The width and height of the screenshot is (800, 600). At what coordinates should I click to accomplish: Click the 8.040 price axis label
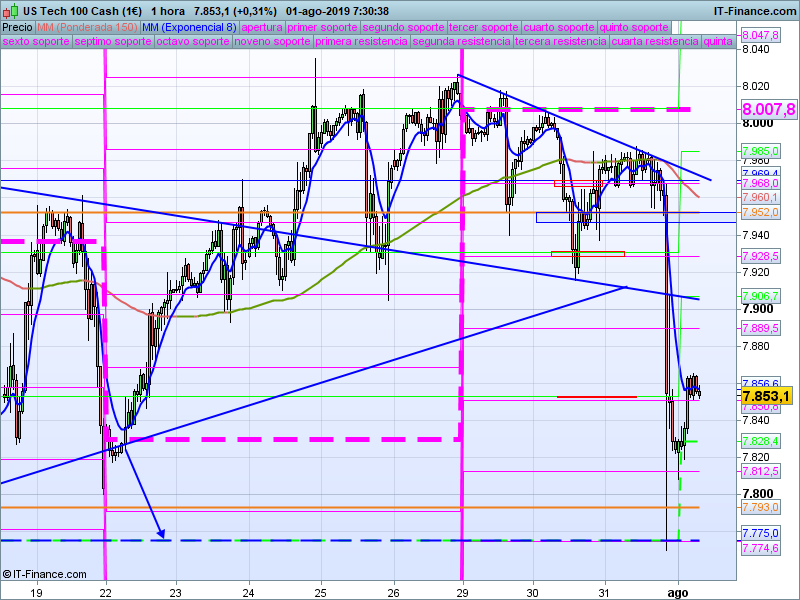point(756,49)
